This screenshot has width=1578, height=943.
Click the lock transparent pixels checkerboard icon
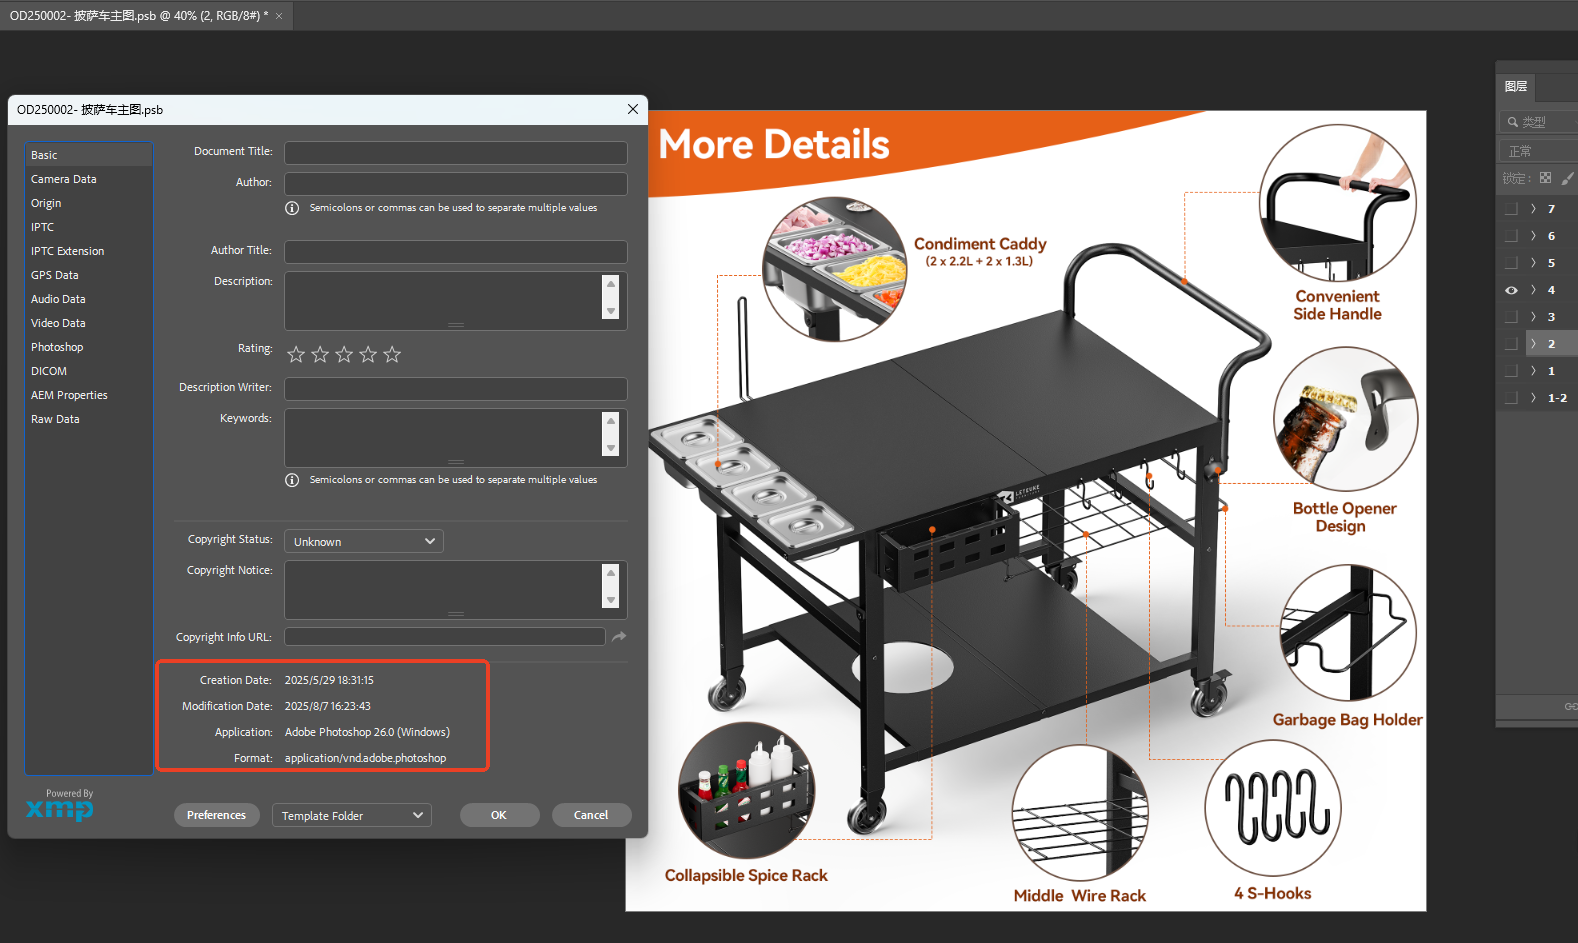click(1545, 178)
